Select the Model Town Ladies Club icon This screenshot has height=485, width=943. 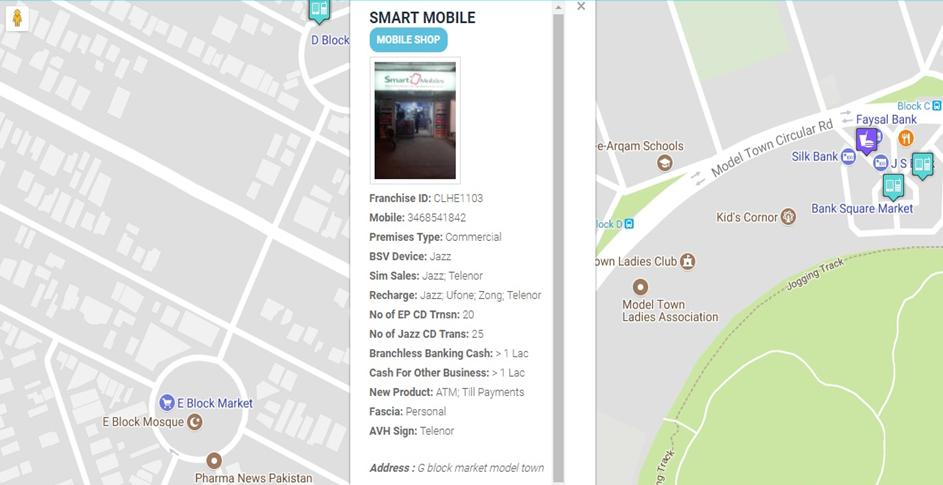pos(687,262)
